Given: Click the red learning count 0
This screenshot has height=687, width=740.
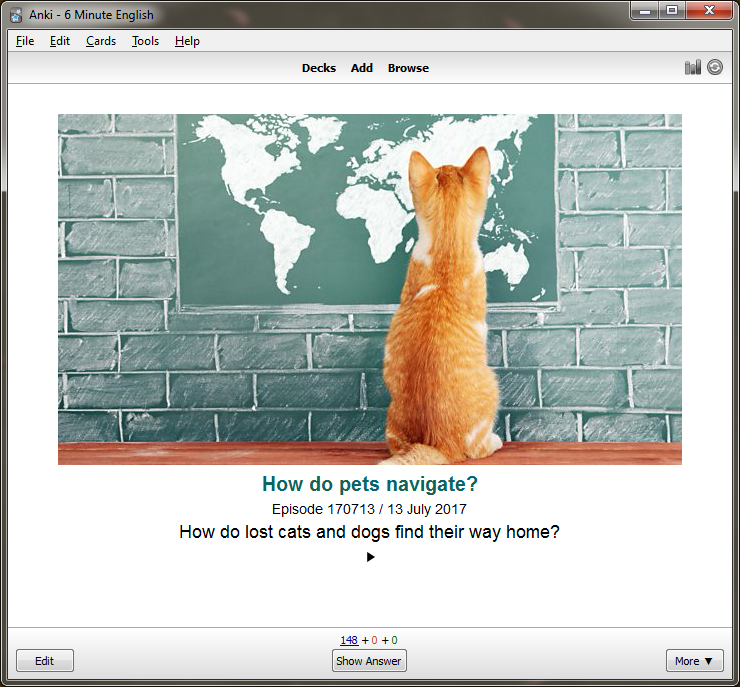Looking at the screenshot, I should point(374,640).
